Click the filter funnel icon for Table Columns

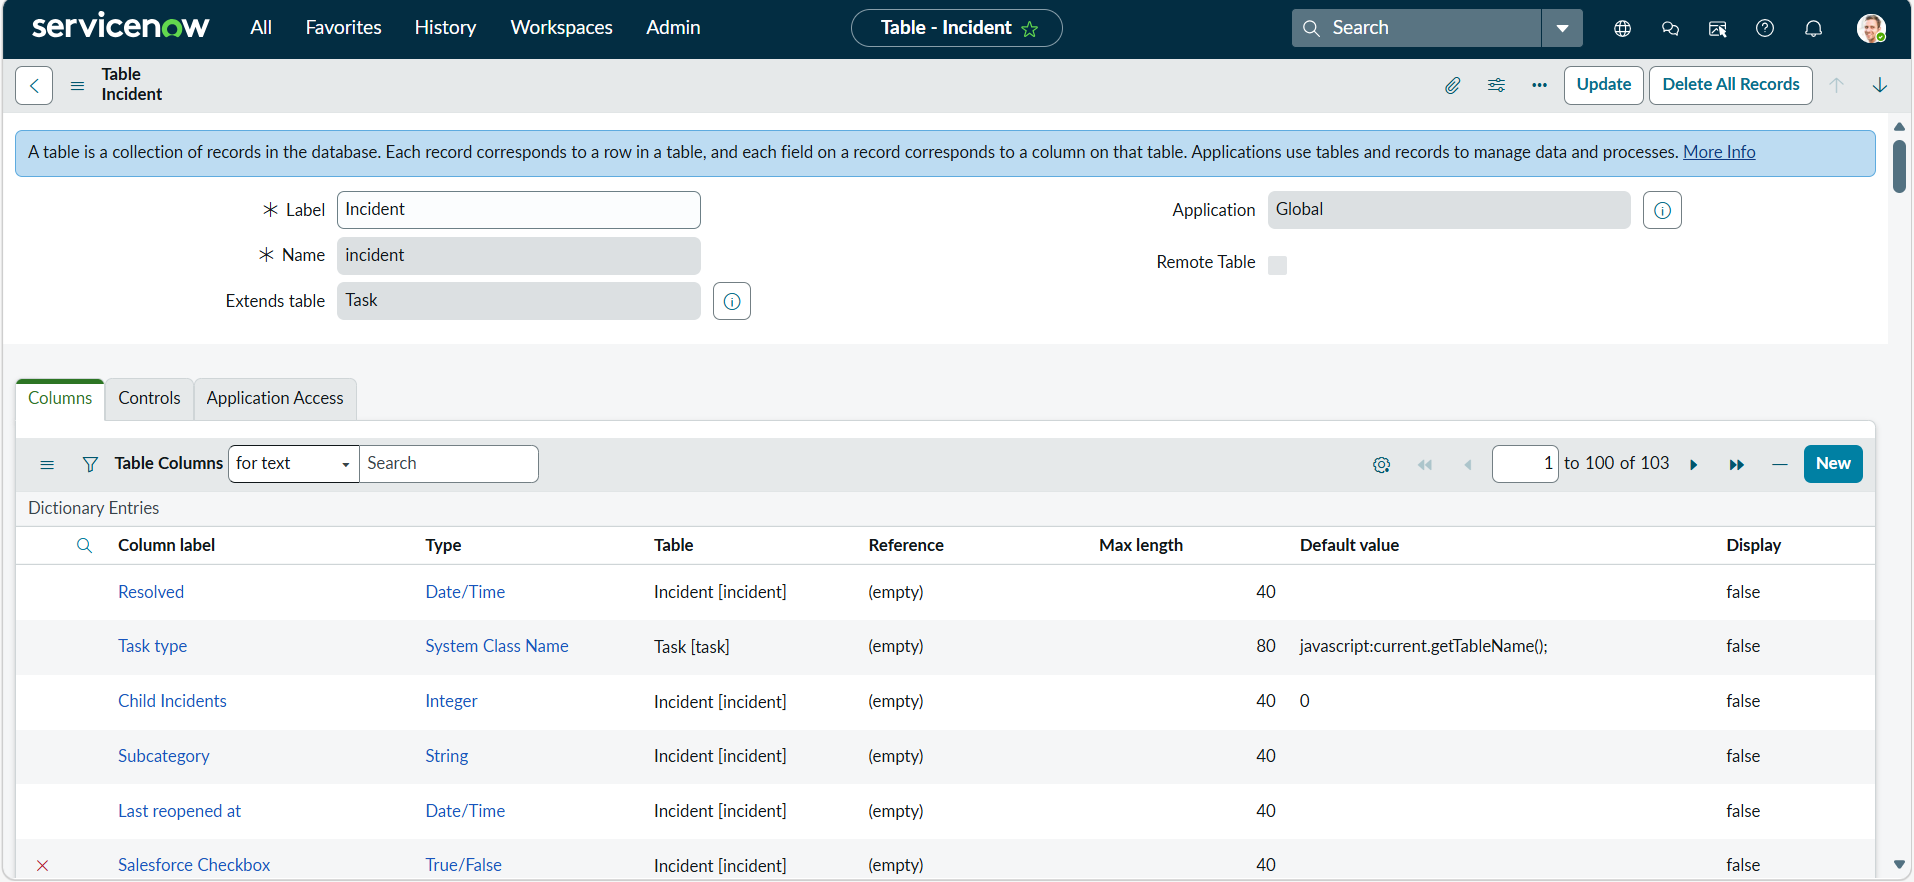(90, 464)
